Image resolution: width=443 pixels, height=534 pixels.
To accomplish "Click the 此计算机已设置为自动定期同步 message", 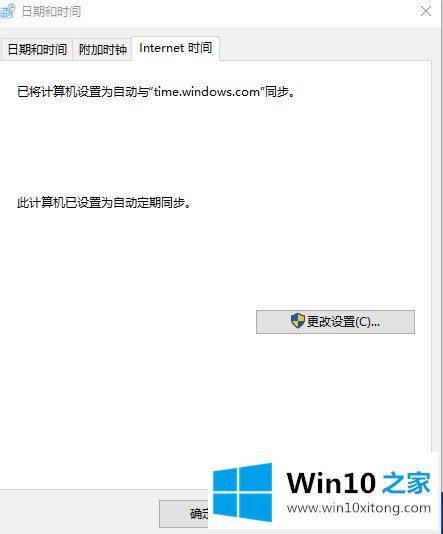I will tap(104, 203).
